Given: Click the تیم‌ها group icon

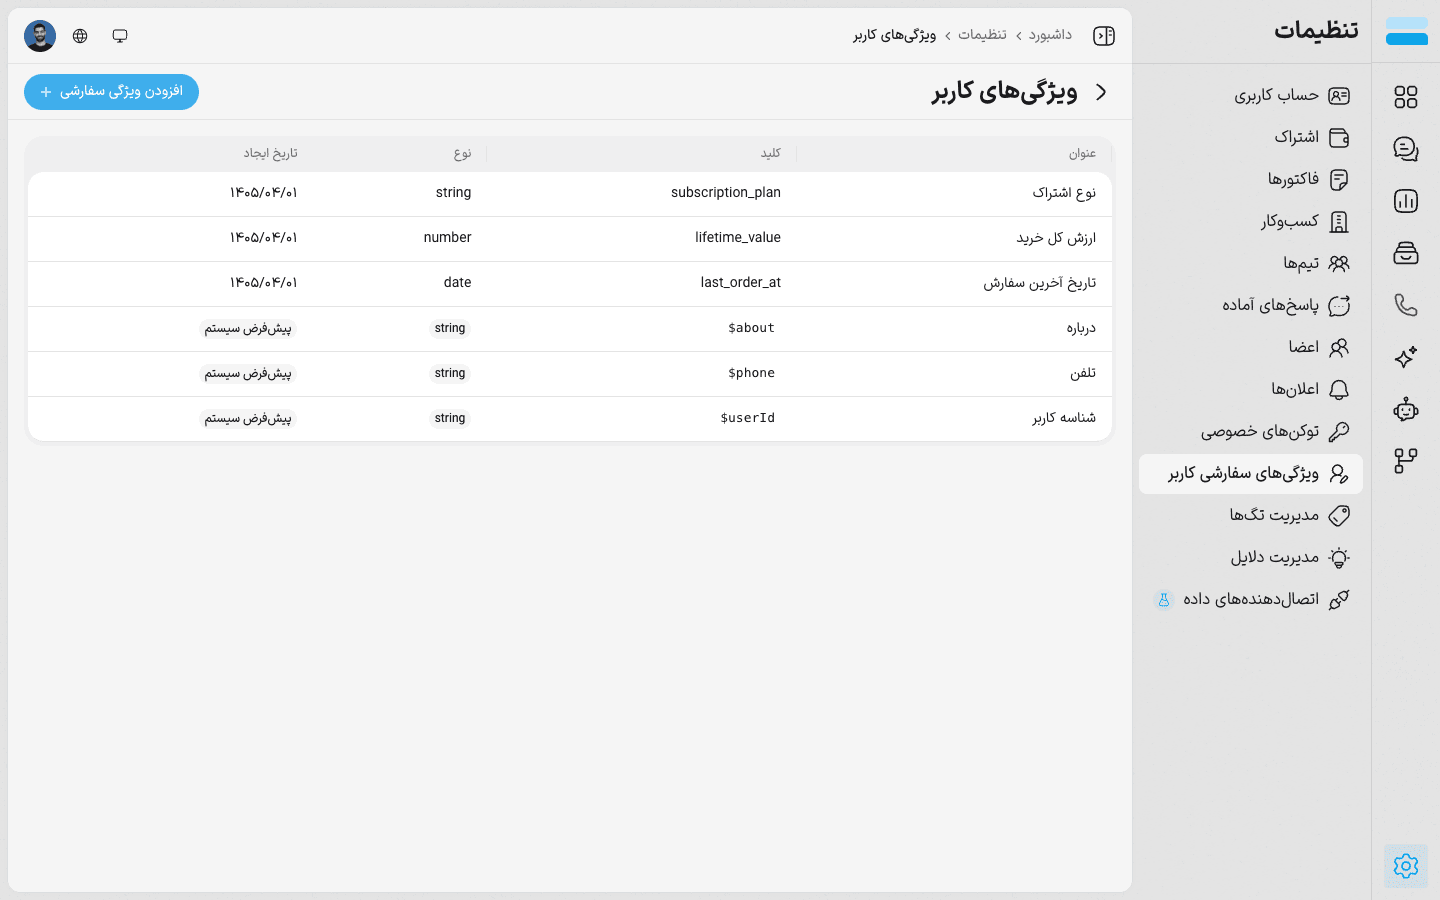Looking at the screenshot, I should (x=1339, y=263).
